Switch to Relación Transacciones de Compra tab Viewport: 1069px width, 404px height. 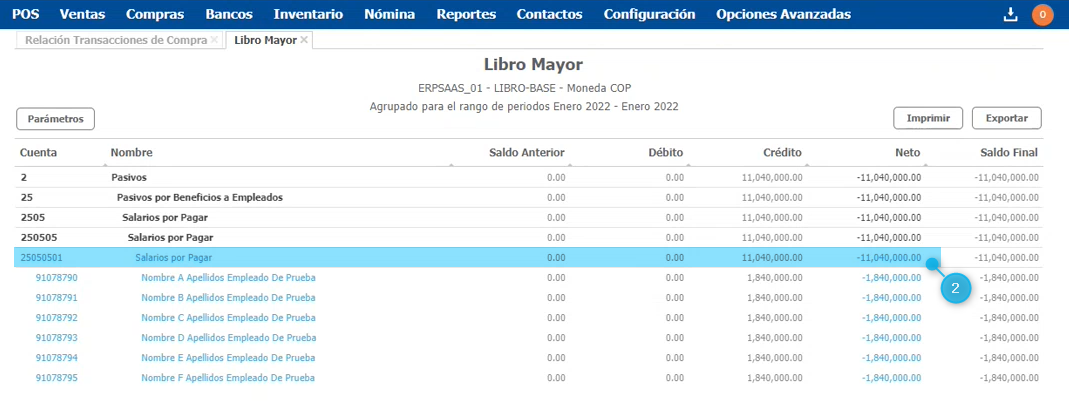[116, 40]
